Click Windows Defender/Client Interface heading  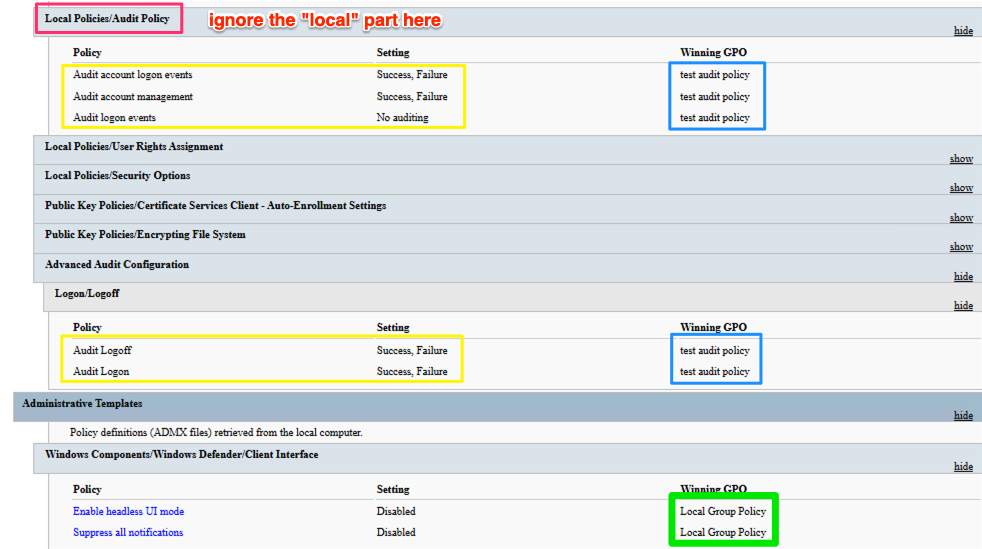(182, 455)
